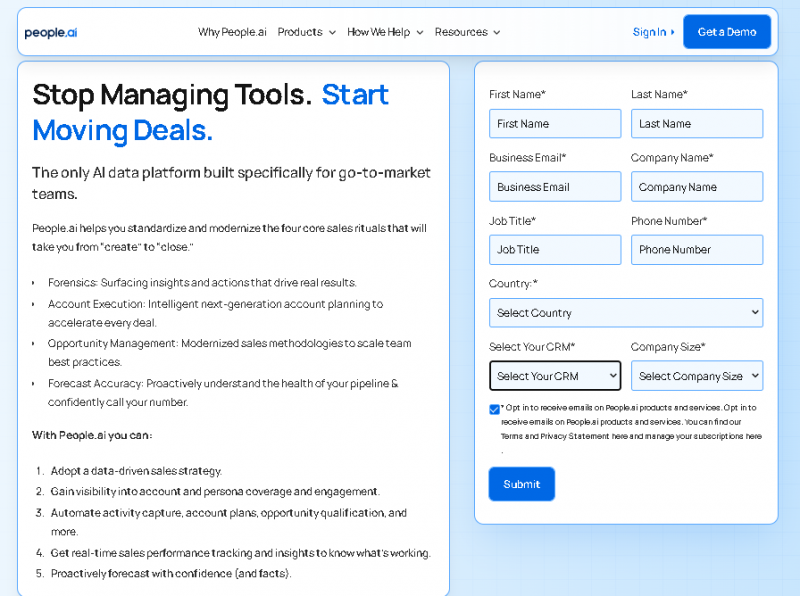Expand the How We Help menu
Screen dimensions: 800x596
pos(385,32)
